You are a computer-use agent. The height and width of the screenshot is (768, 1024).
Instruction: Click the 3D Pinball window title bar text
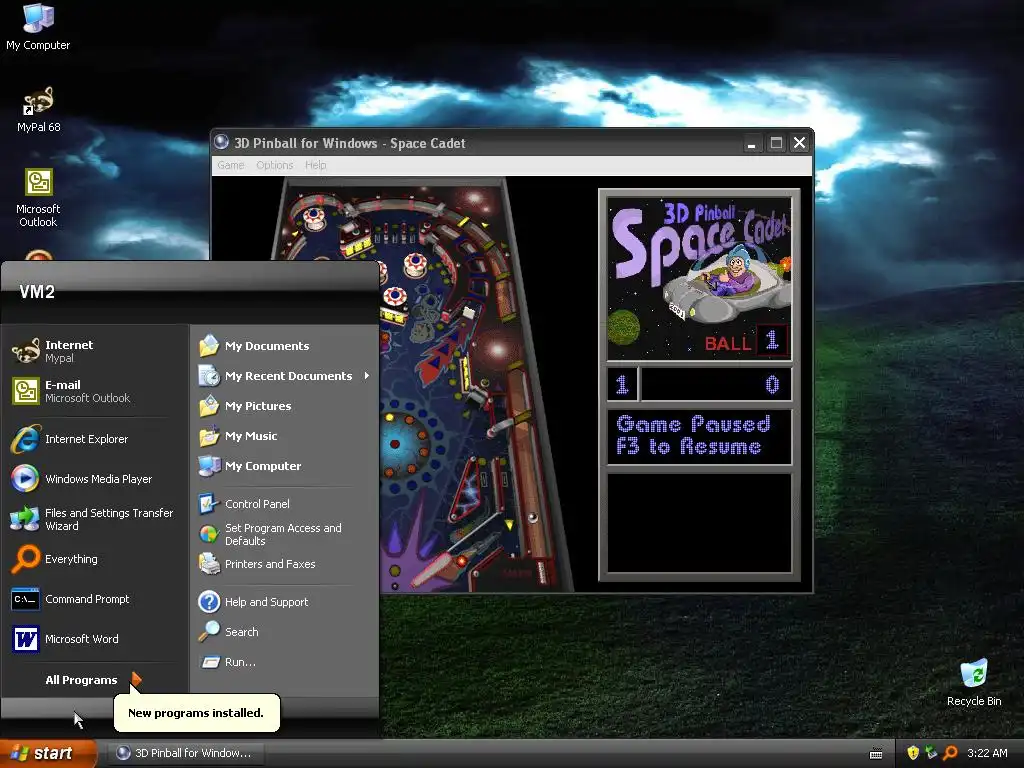[x=349, y=143]
